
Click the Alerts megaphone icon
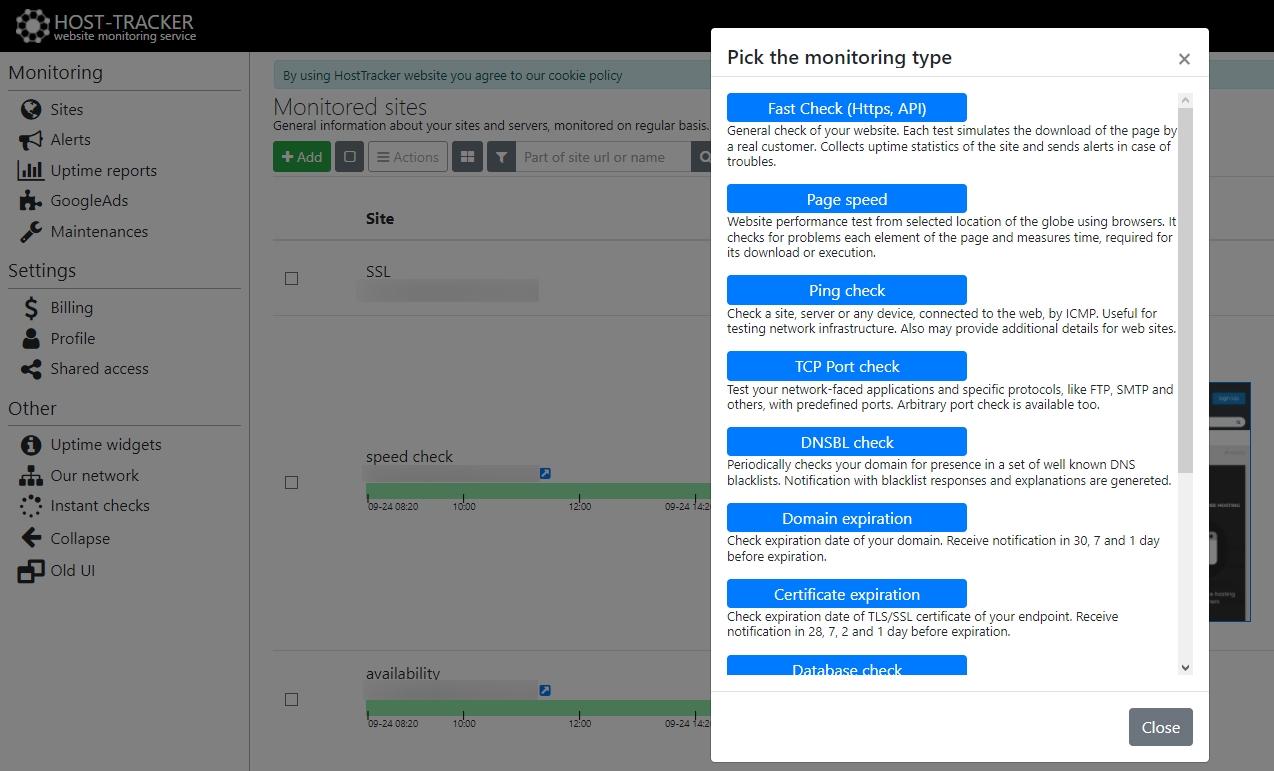(x=31, y=140)
